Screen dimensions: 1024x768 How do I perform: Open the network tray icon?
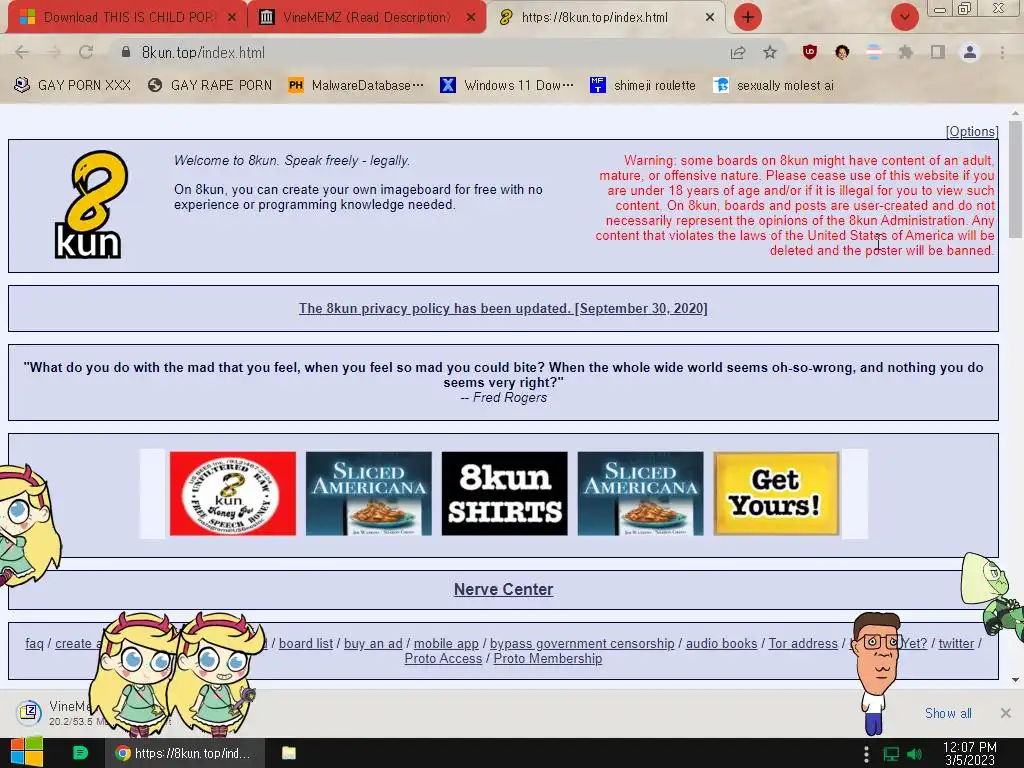[x=891, y=754]
